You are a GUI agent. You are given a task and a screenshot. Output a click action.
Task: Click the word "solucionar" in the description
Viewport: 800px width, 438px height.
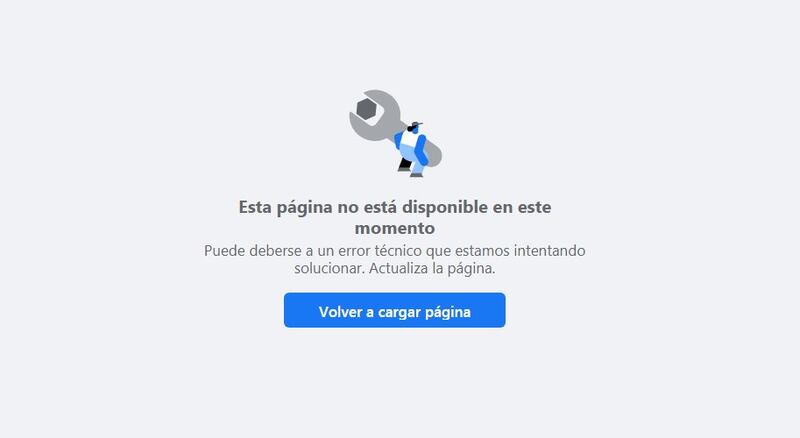tap(329, 268)
